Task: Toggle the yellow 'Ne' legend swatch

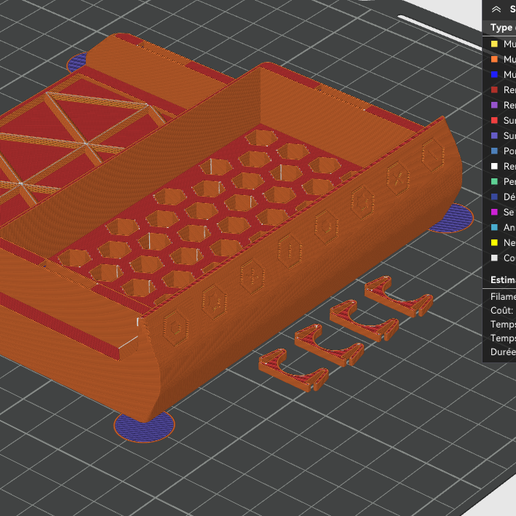Action: [494, 242]
